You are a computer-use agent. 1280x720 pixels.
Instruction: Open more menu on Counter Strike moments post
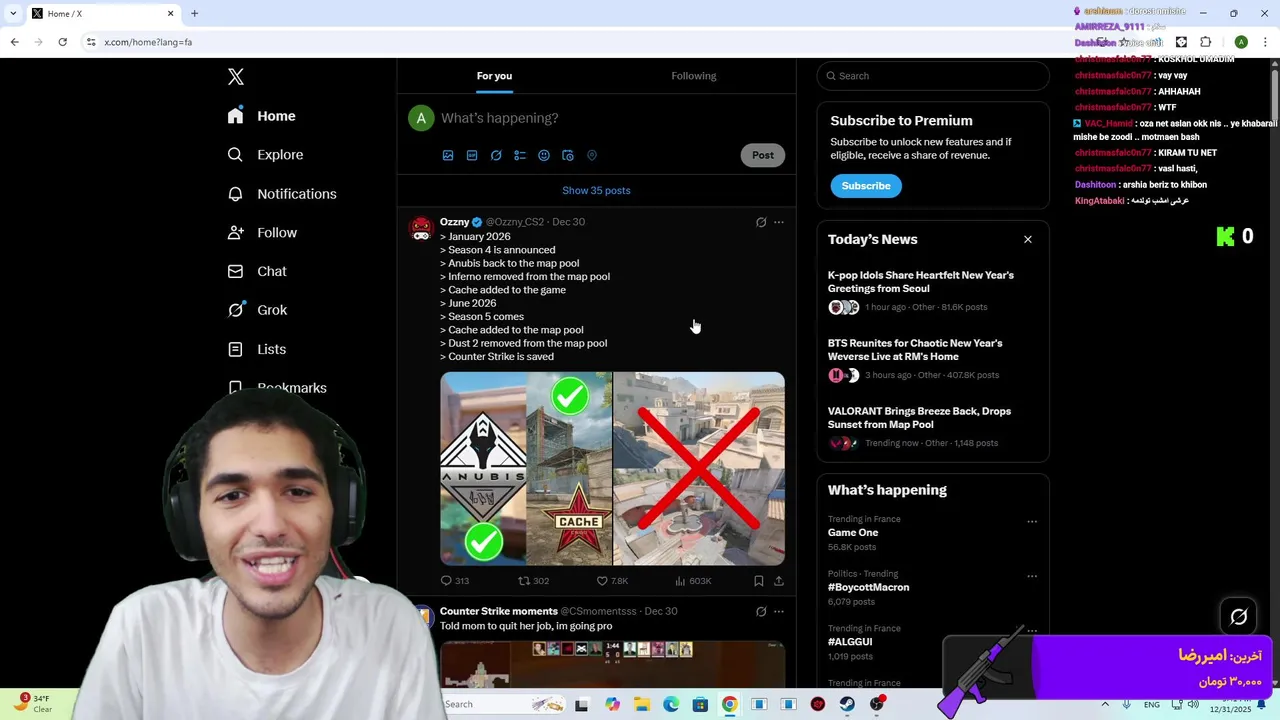click(x=779, y=611)
